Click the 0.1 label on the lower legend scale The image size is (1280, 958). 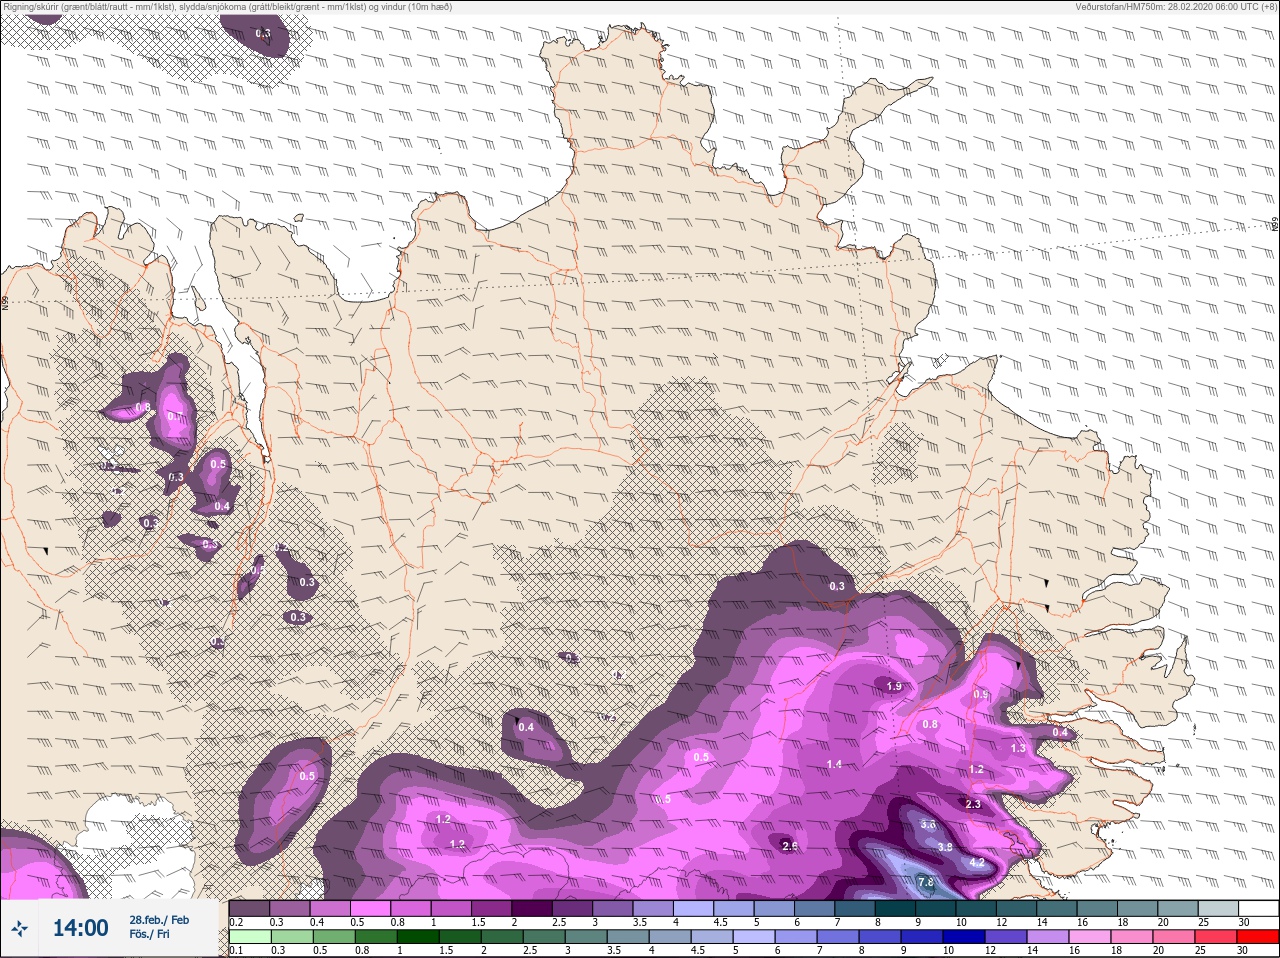(237, 951)
